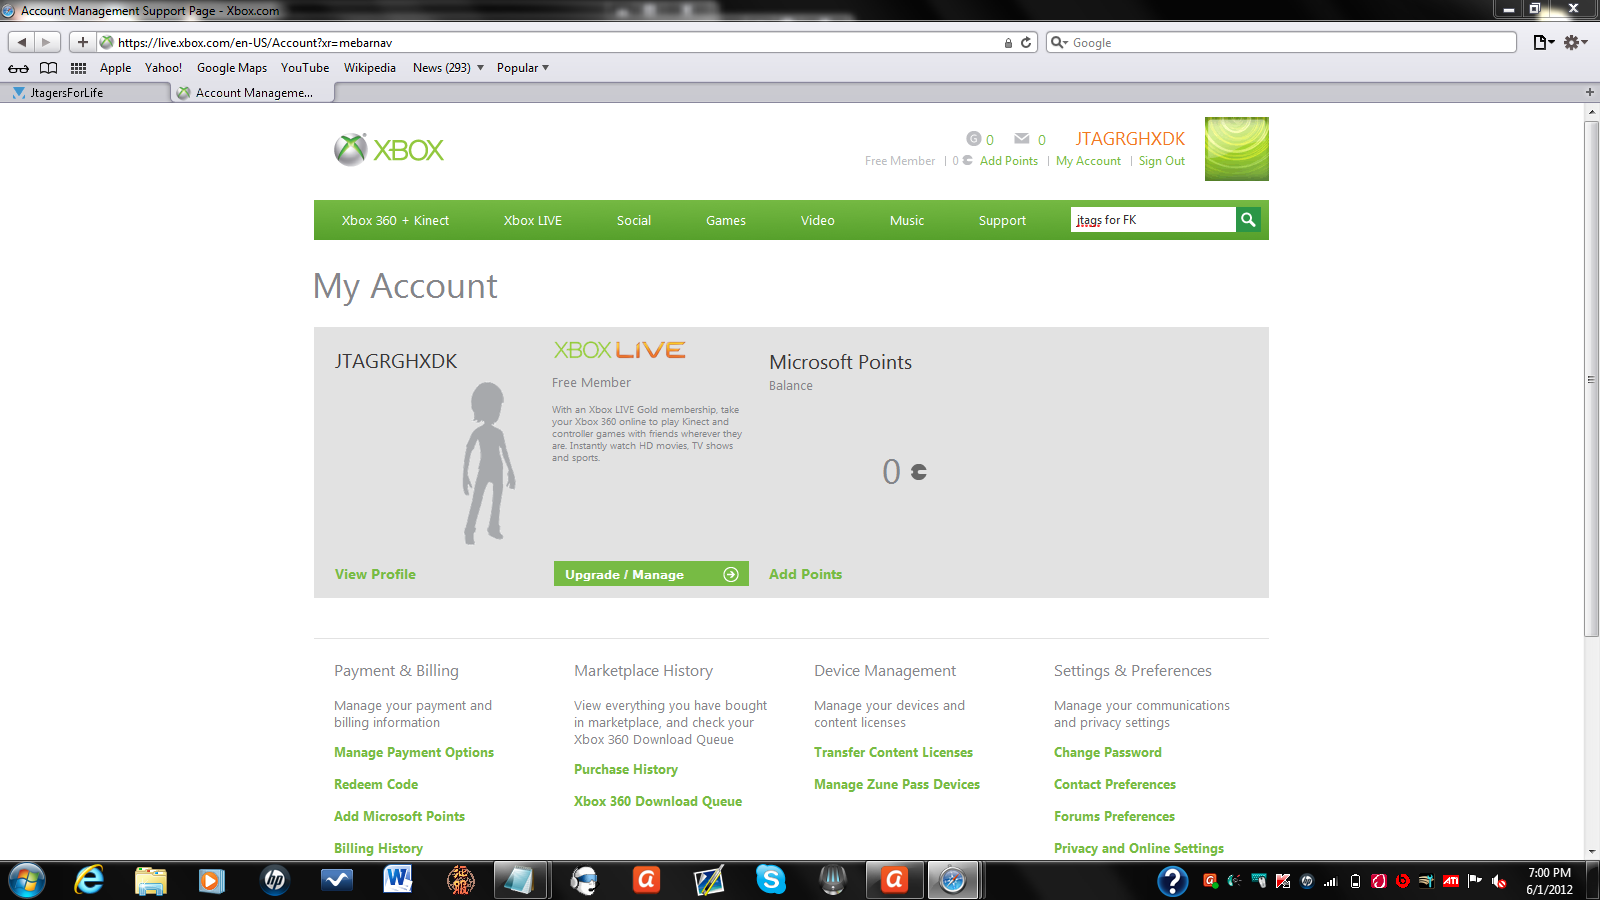Screen dimensions: 1600x900
Task: Click the Xbox logo
Action: coord(389,150)
